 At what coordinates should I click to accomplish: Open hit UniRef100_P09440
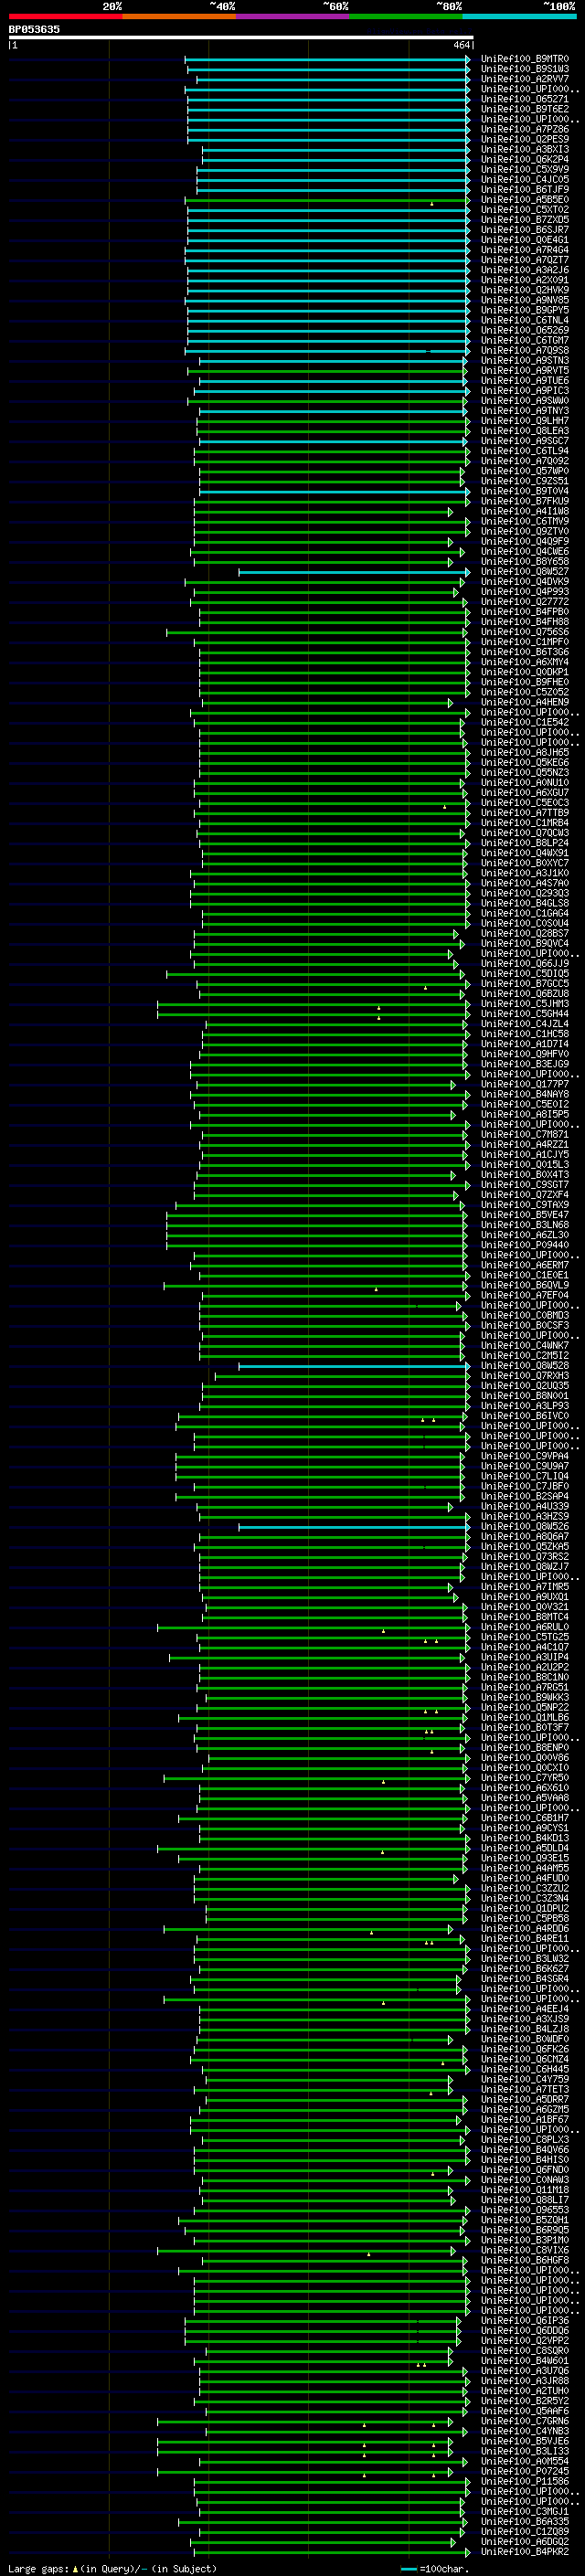pos(524,1245)
